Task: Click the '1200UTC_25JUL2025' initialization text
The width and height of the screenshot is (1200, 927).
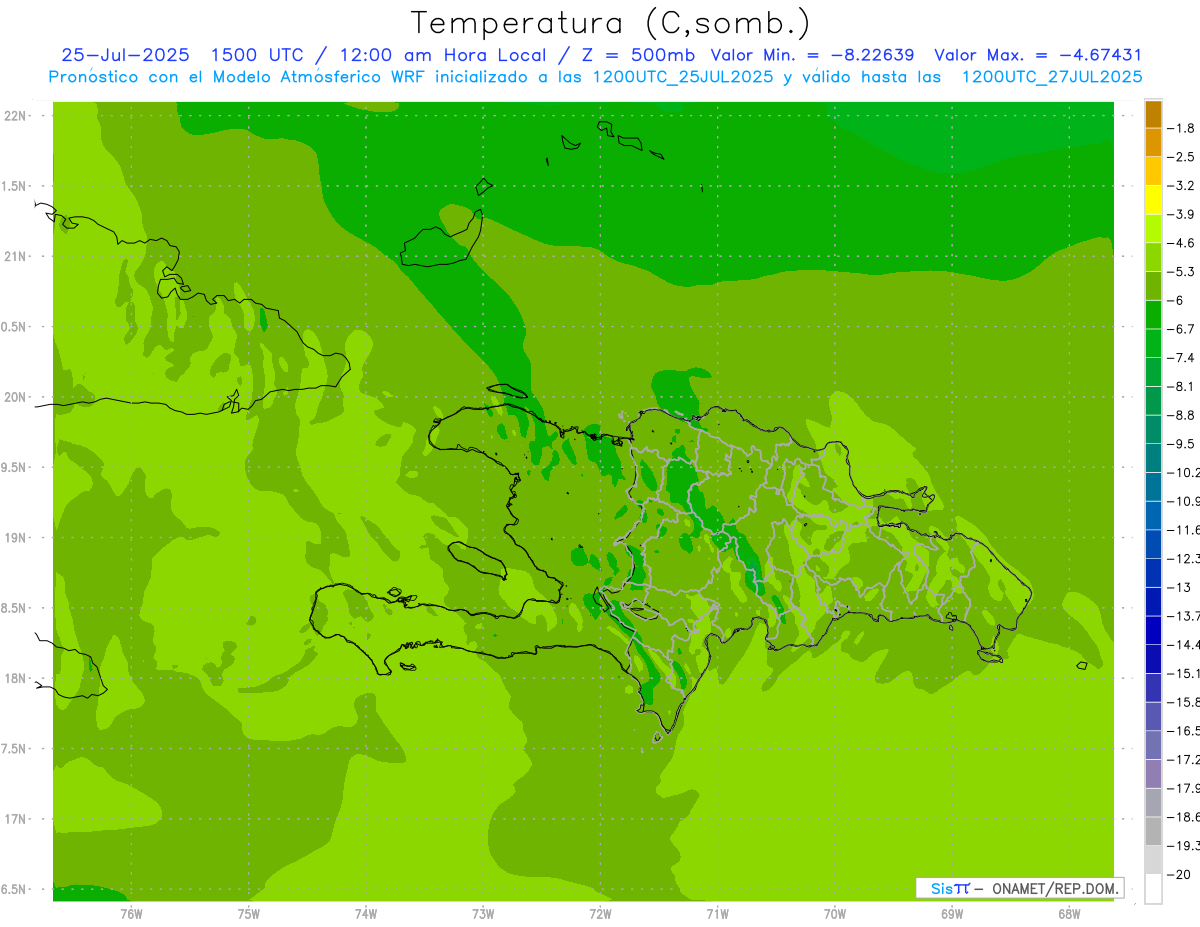Action: tap(682, 77)
